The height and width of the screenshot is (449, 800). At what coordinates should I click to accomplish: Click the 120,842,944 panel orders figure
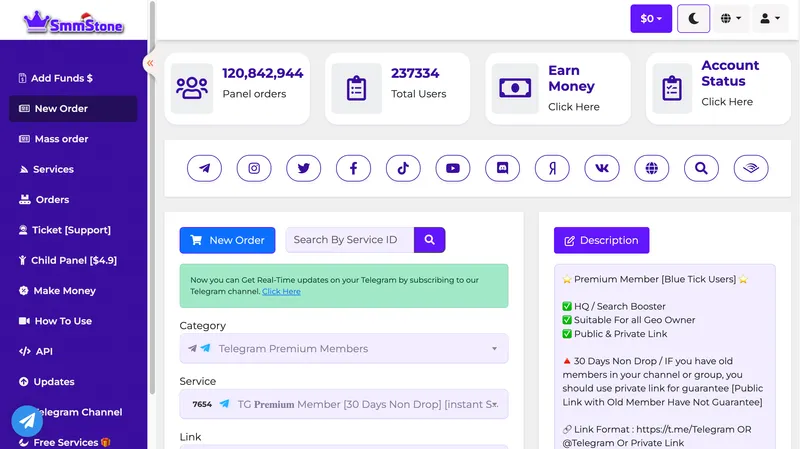(263, 73)
